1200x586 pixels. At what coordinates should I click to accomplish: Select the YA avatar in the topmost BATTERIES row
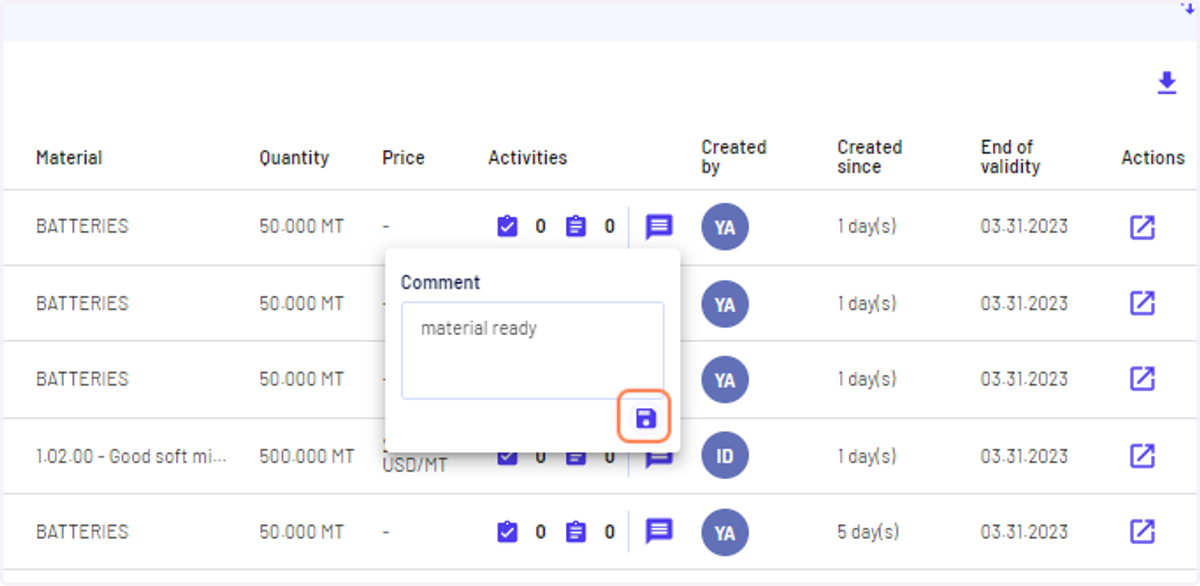click(725, 227)
